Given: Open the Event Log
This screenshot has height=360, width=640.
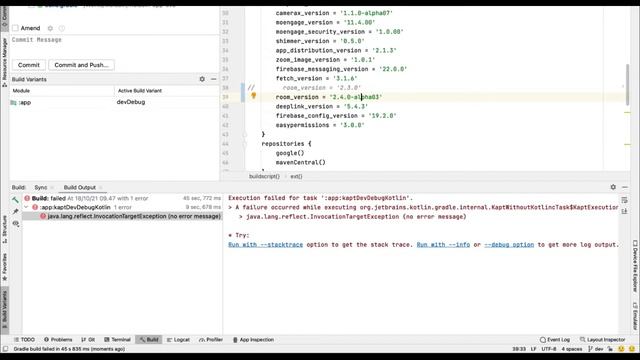Looking at the screenshot, I should pyautogui.click(x=555, y=340).
